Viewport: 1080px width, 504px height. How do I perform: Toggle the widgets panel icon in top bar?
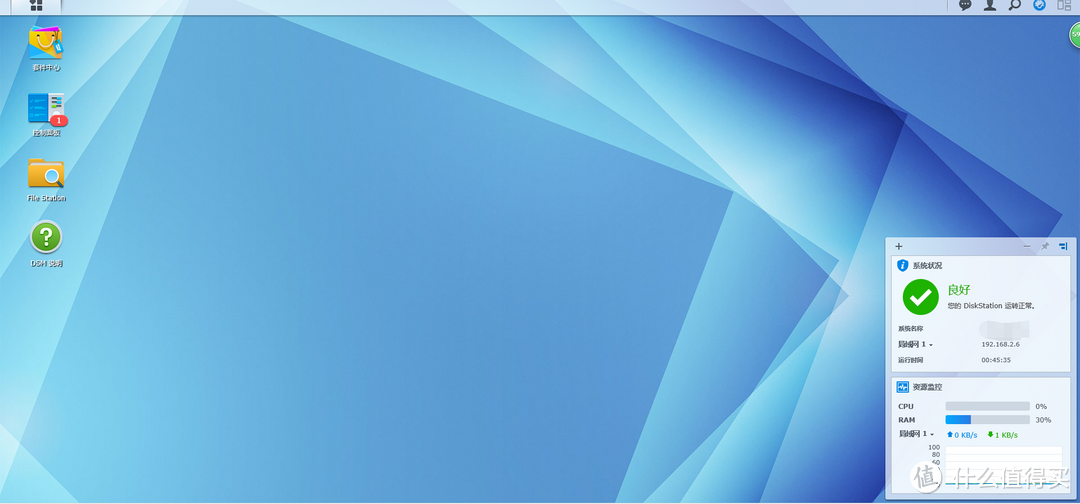tap(1064, 5)
